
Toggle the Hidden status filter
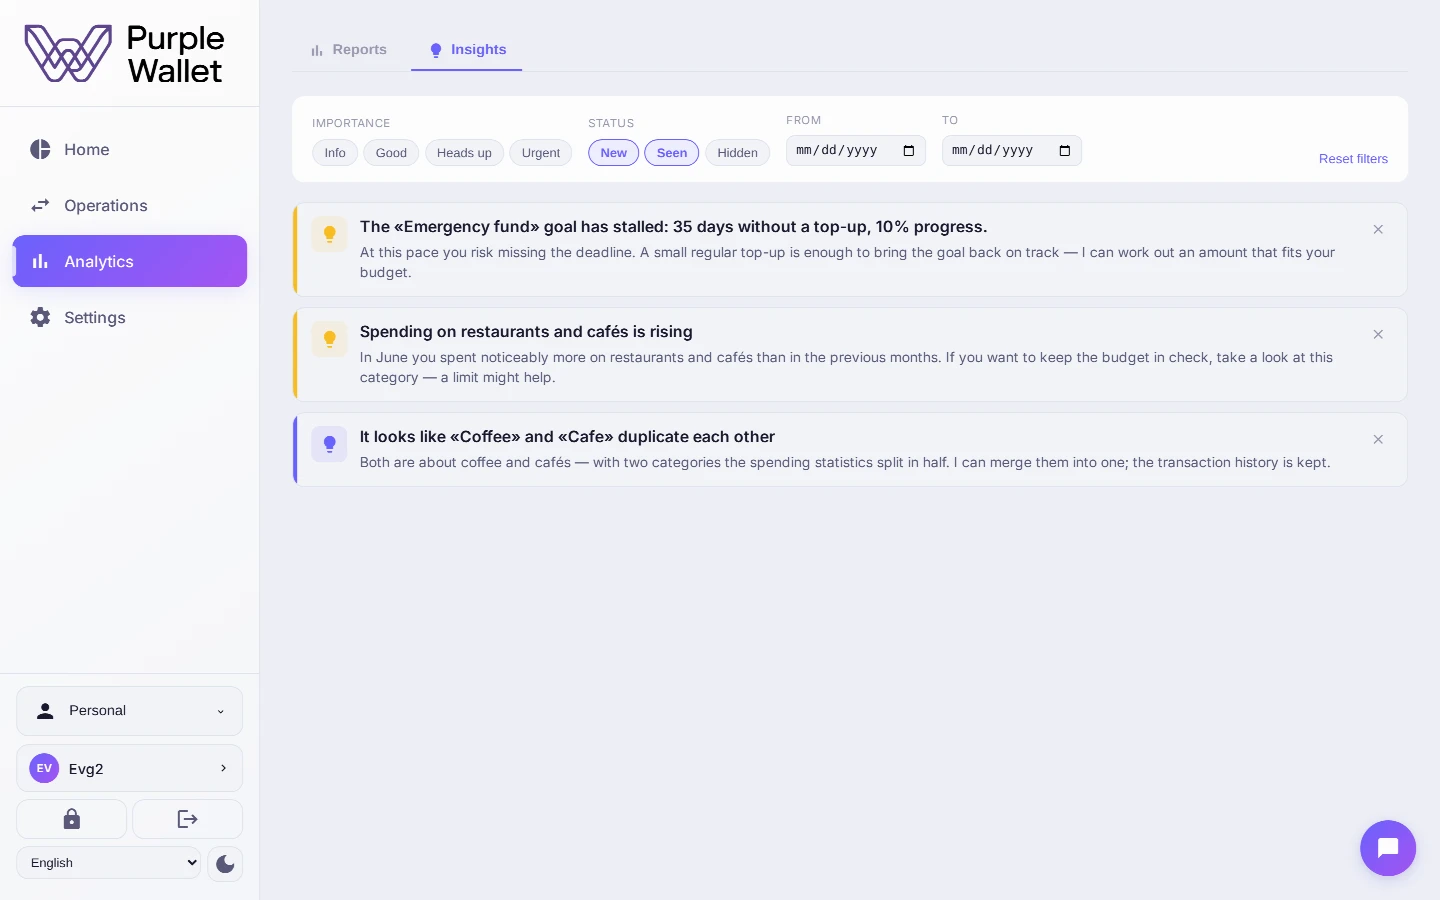737,153
